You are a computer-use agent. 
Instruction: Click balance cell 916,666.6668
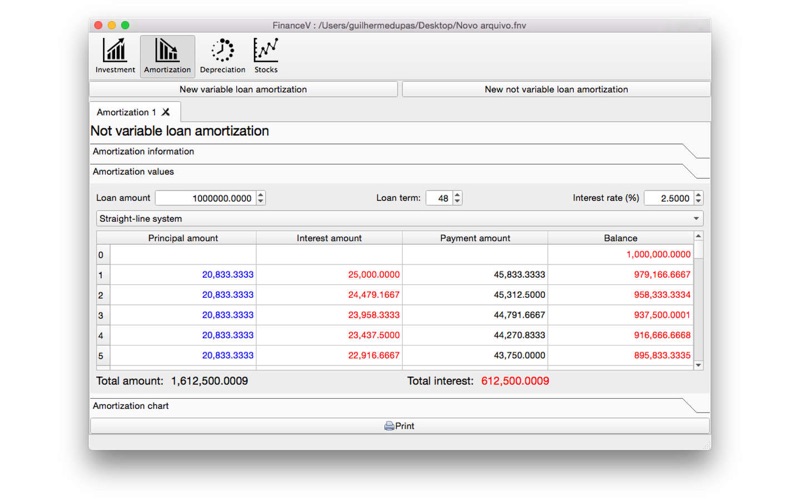[620, 336]
